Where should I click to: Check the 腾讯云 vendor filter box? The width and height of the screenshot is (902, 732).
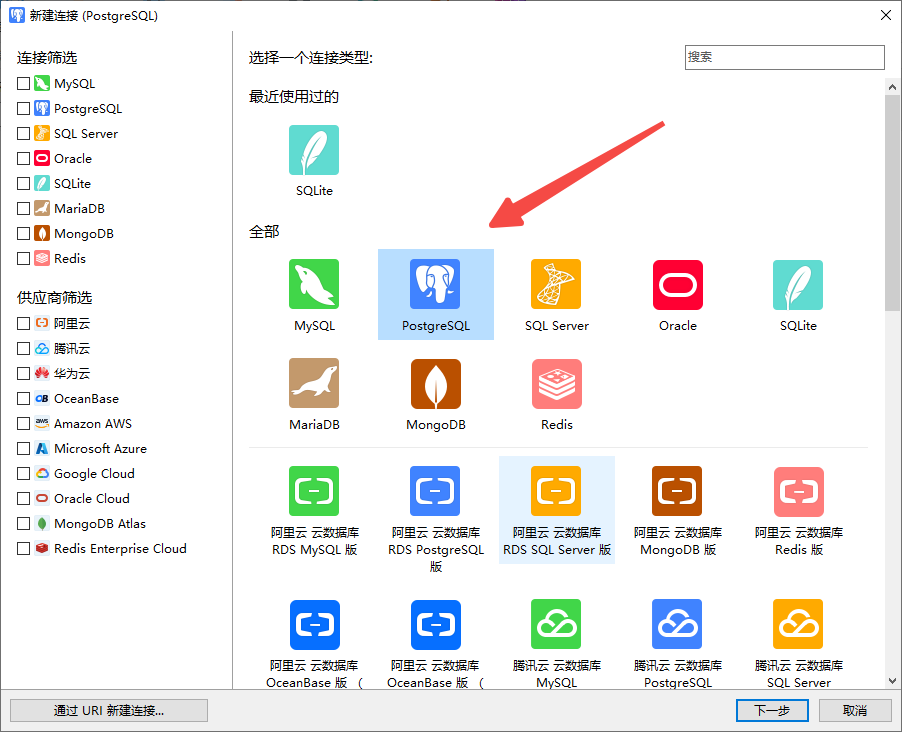pos(24,348)
